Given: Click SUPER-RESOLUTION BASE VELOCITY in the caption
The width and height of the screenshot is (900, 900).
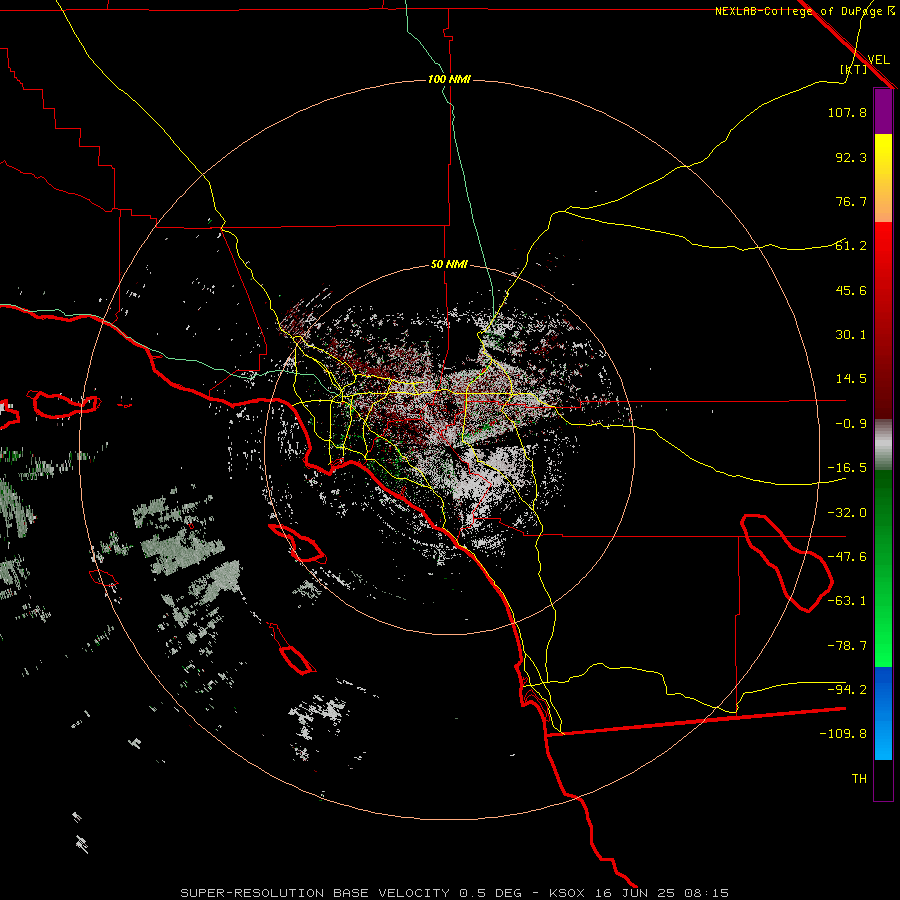Looking at the screenshot, I should [x=315, y=893].
